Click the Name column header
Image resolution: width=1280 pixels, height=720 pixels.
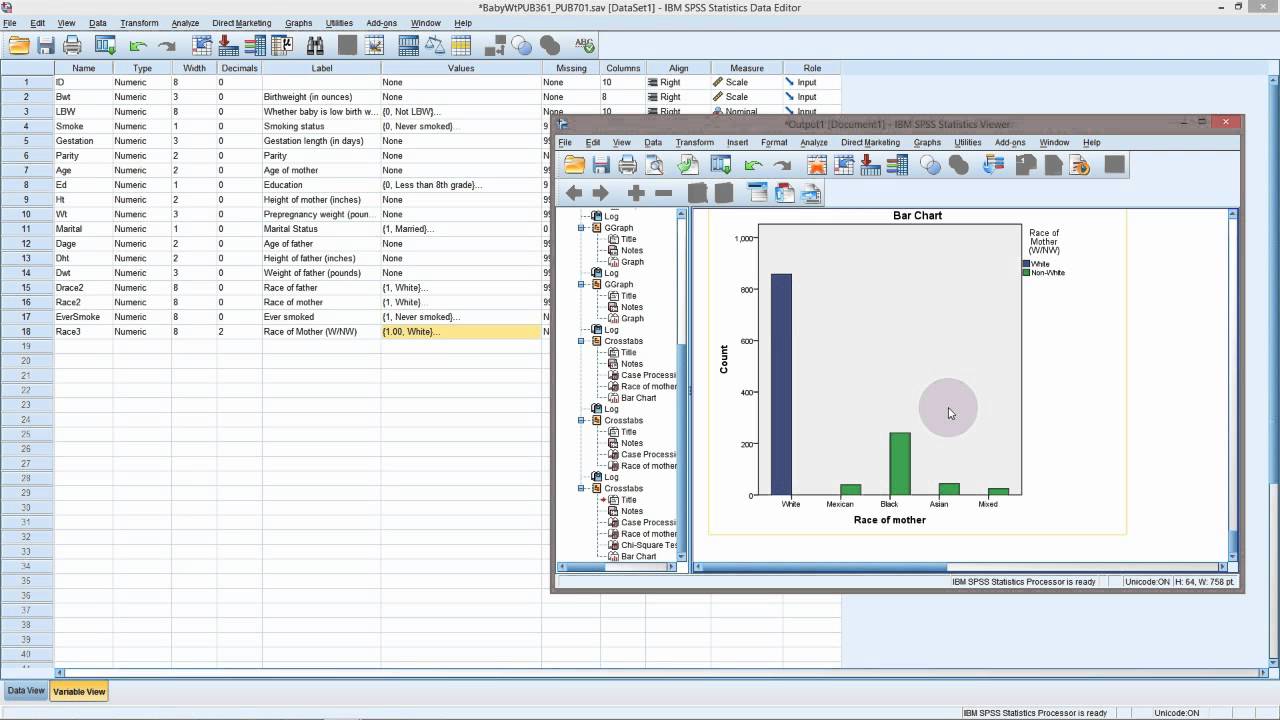click(x=84, y=68)
